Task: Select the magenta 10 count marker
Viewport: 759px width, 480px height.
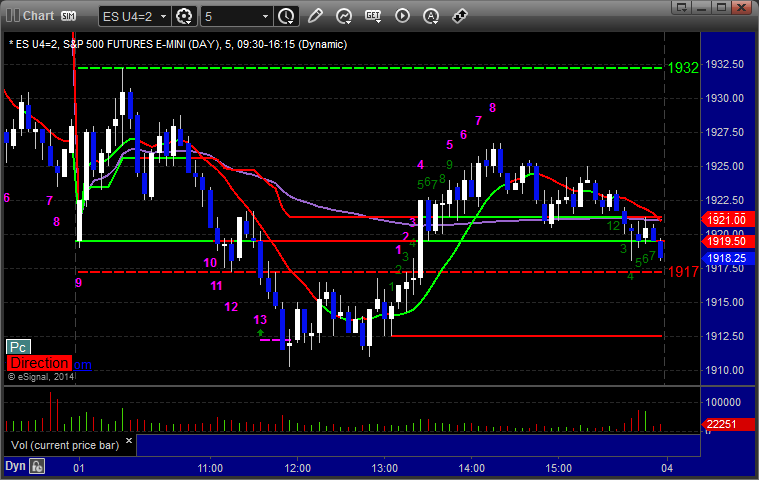Action: pos(210,263)
